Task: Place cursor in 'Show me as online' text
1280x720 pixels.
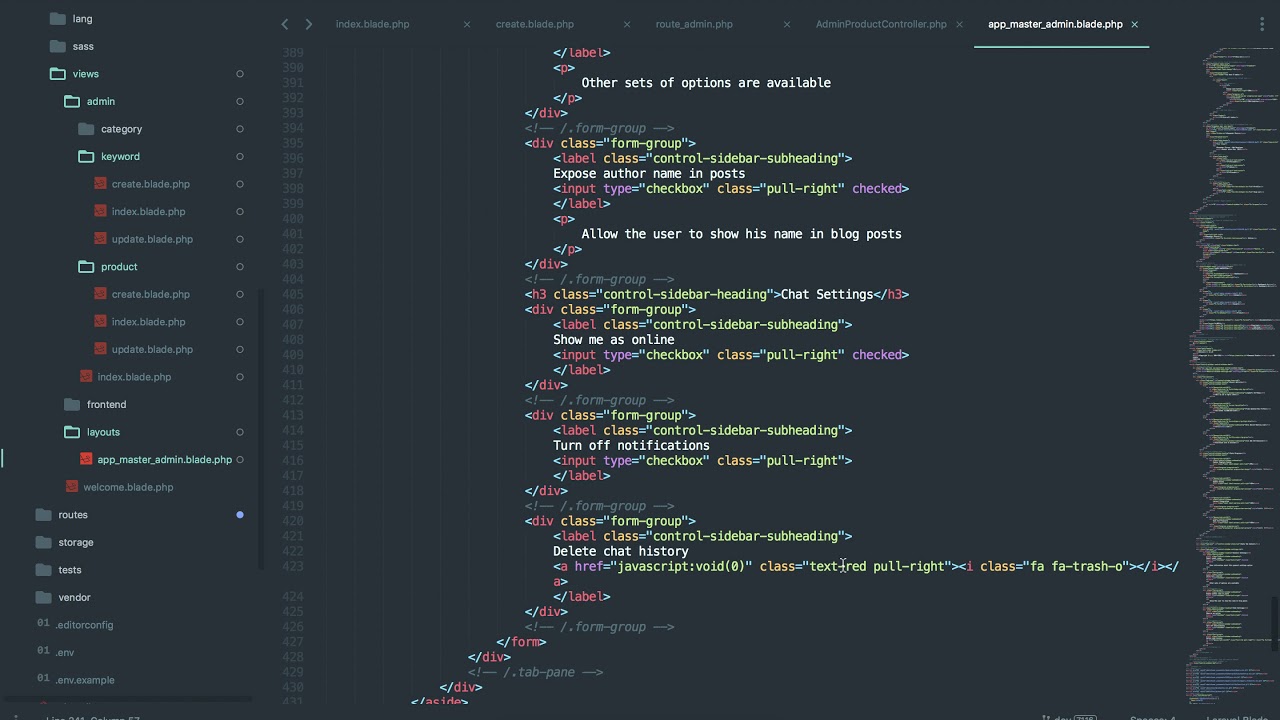Action: 614,339
